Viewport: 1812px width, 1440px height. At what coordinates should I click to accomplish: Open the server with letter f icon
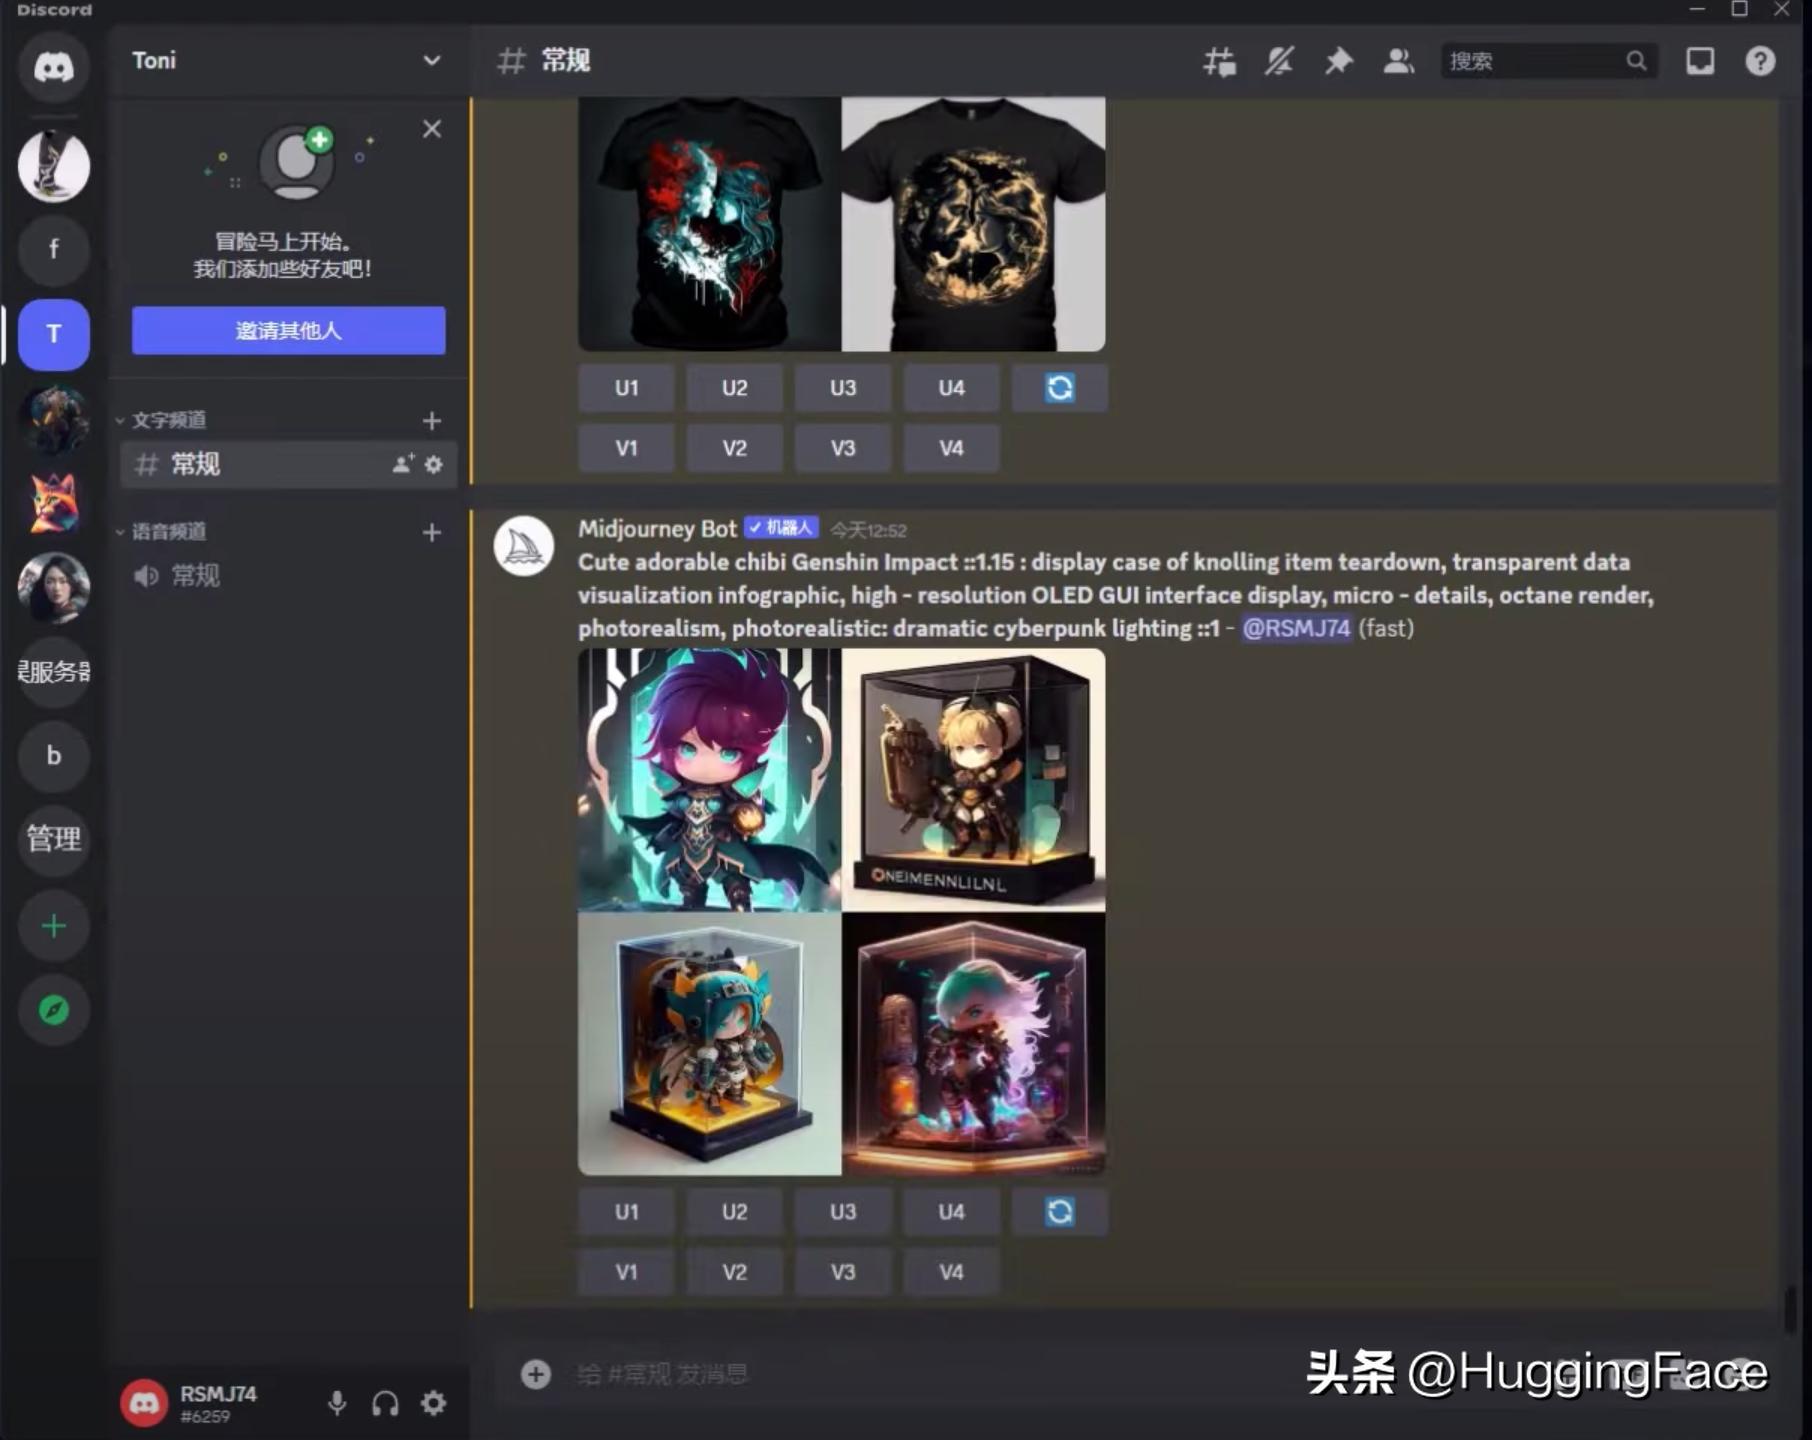tap(54, 249)
